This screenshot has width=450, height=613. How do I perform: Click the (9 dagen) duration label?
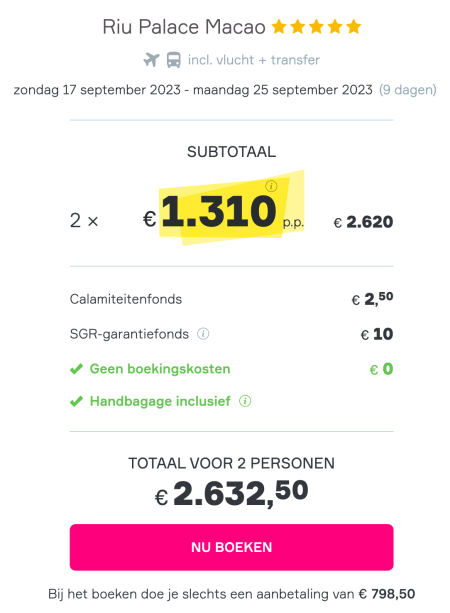click(x=407, y=90)
